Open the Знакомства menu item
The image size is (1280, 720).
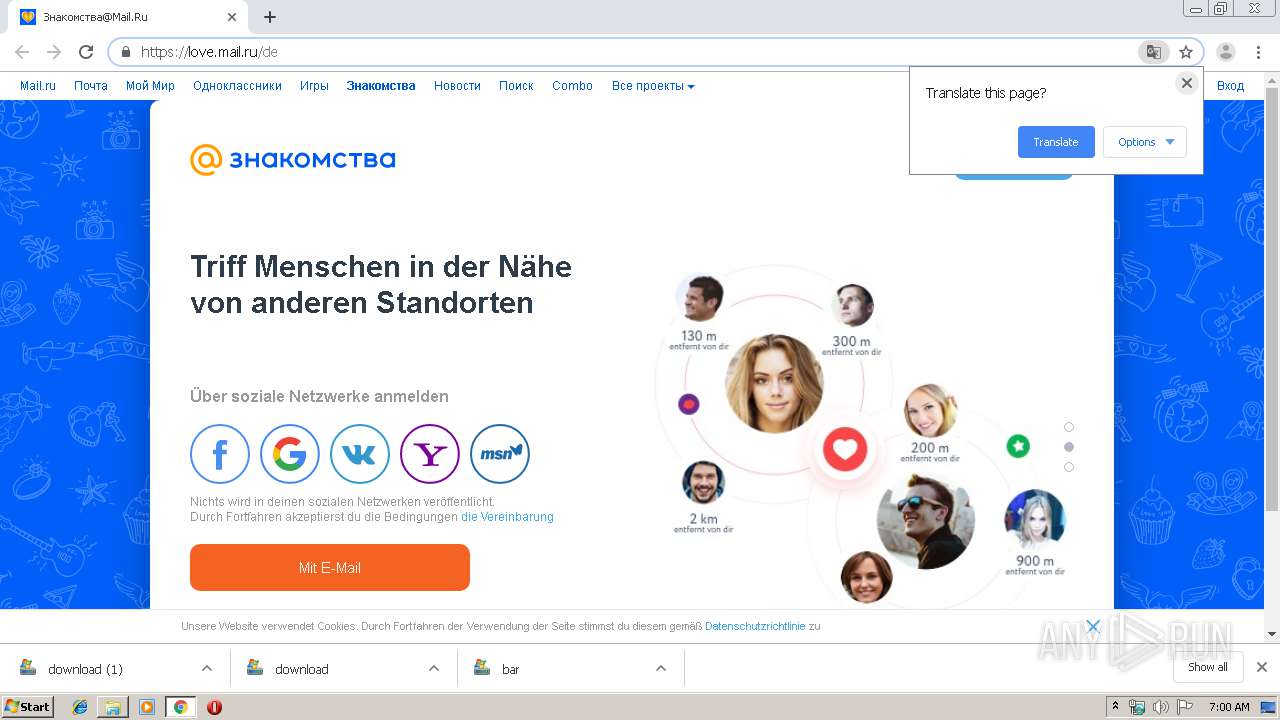point(381,86)
